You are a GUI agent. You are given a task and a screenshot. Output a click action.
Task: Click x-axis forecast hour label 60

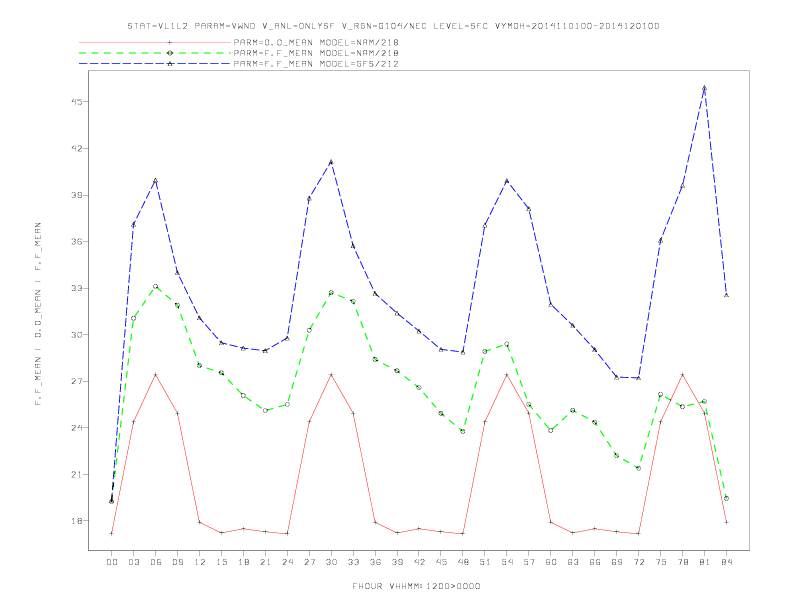click(551, 562)
